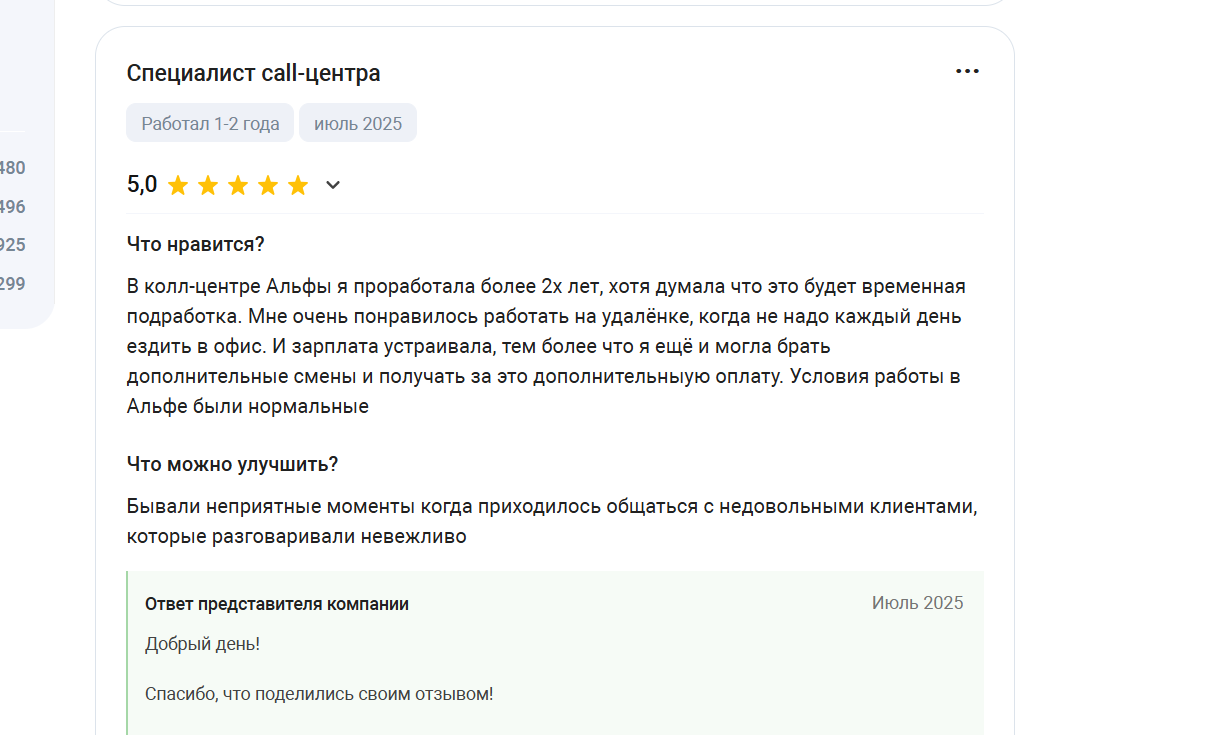The image size is (1211, 735).
Task: Click the first rating star
Action: click(178, 185)
